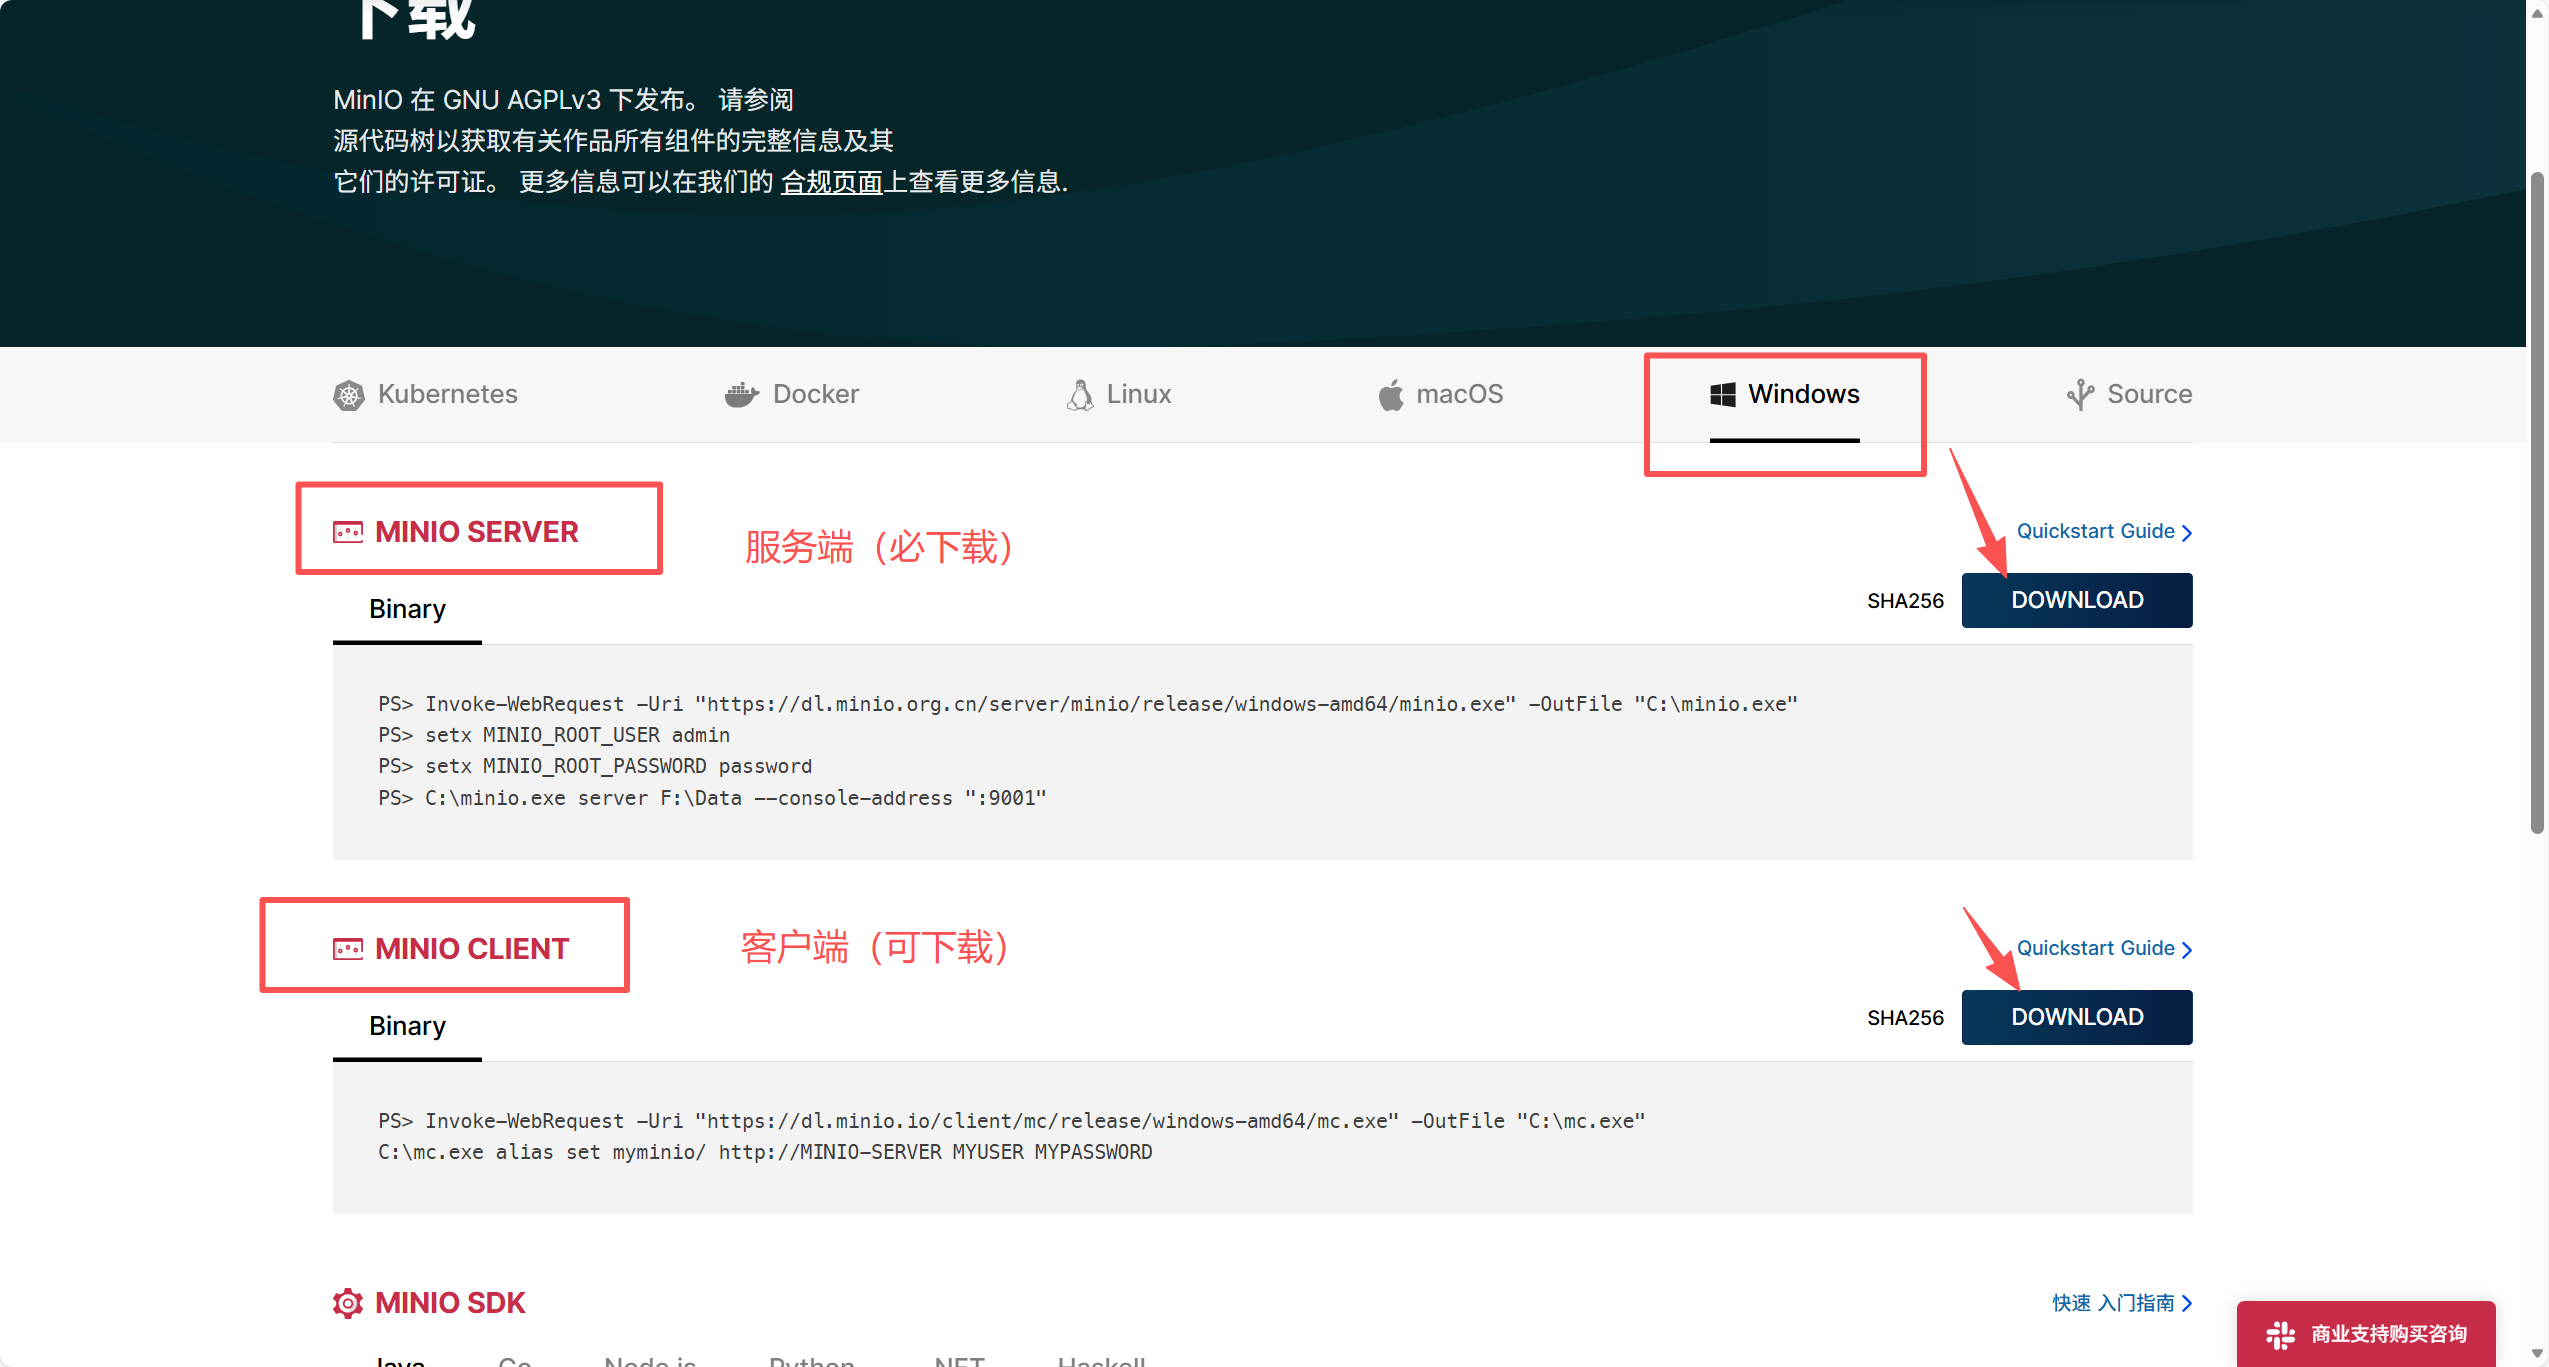Open the commercial support chat icon

[x=2280, y=1334]
